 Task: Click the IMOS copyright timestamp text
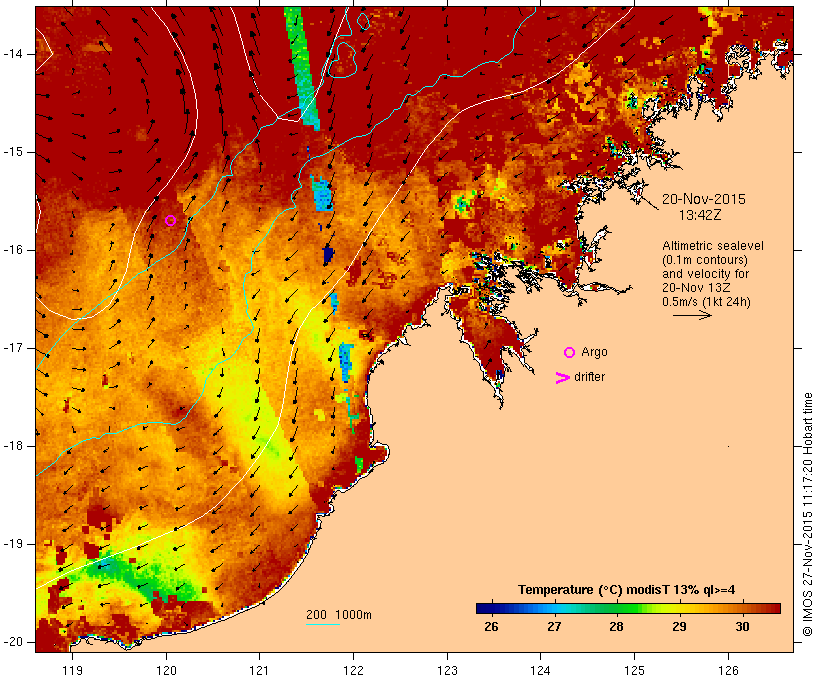807,515
